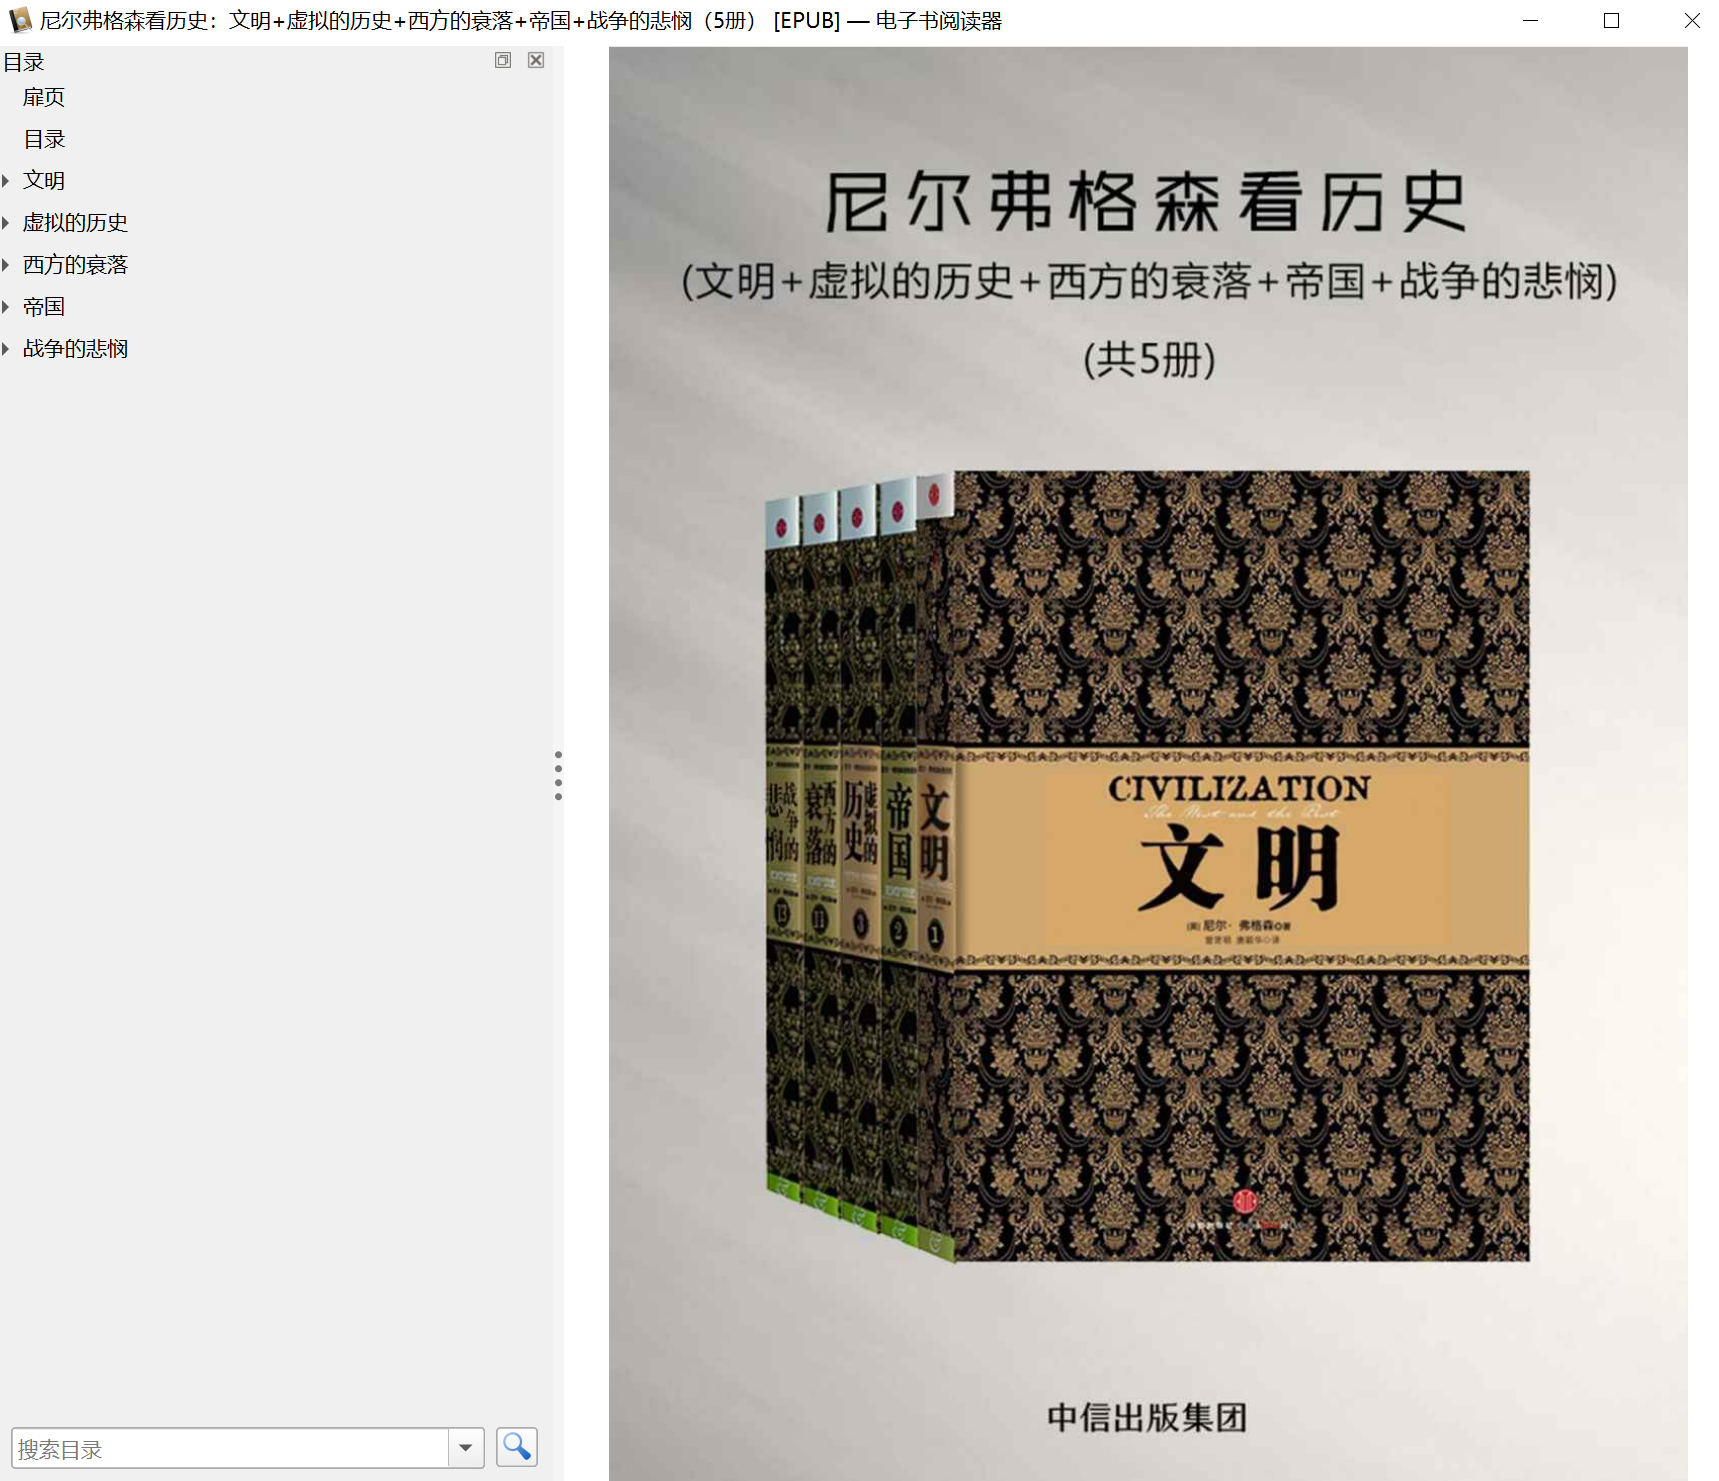
Task: Go to the 目录 entry in contents
Action: click(44, 139)
